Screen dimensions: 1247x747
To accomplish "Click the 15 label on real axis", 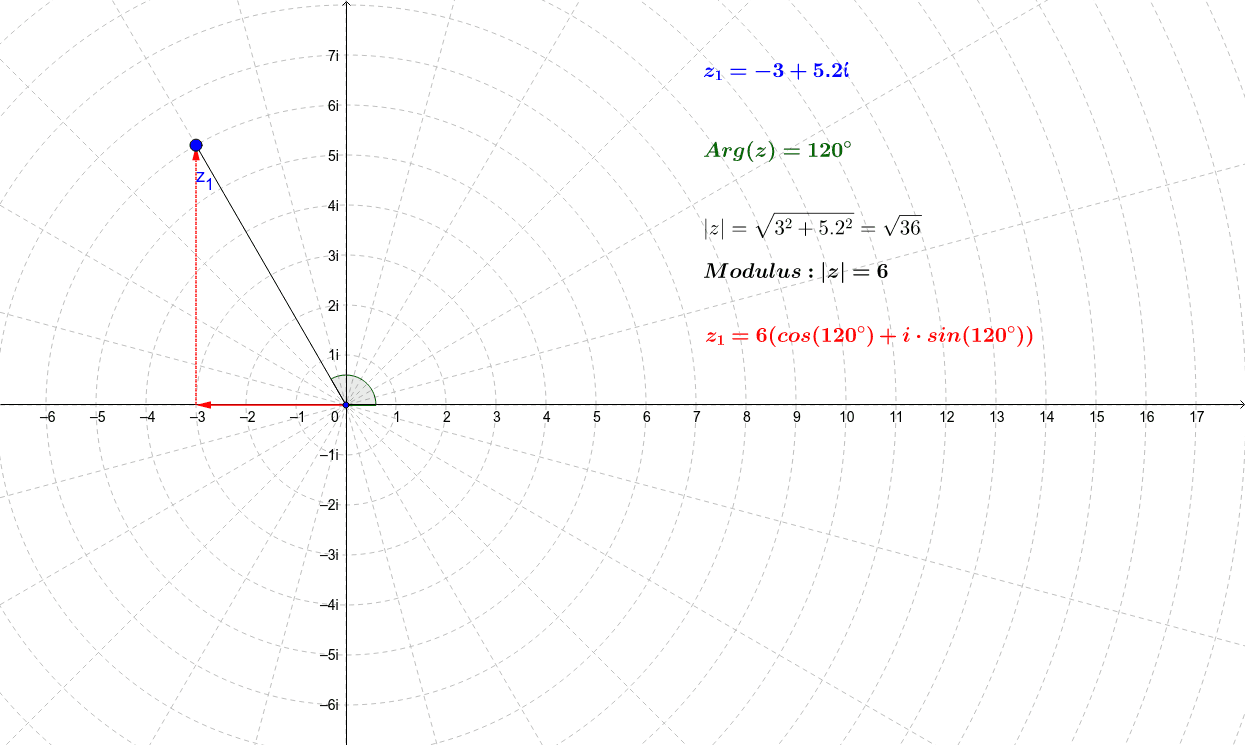I will (1096, 417).
